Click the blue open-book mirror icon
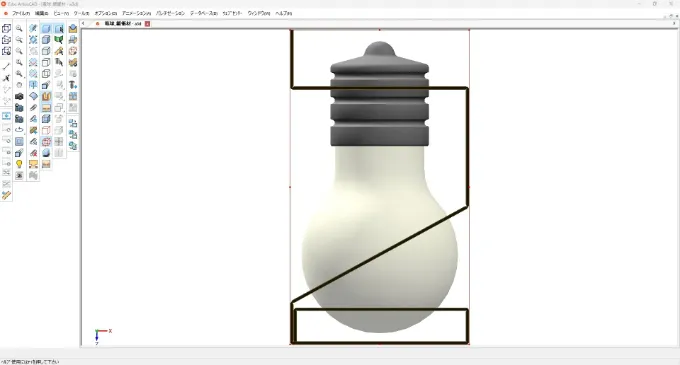 [x=33, y=85]
